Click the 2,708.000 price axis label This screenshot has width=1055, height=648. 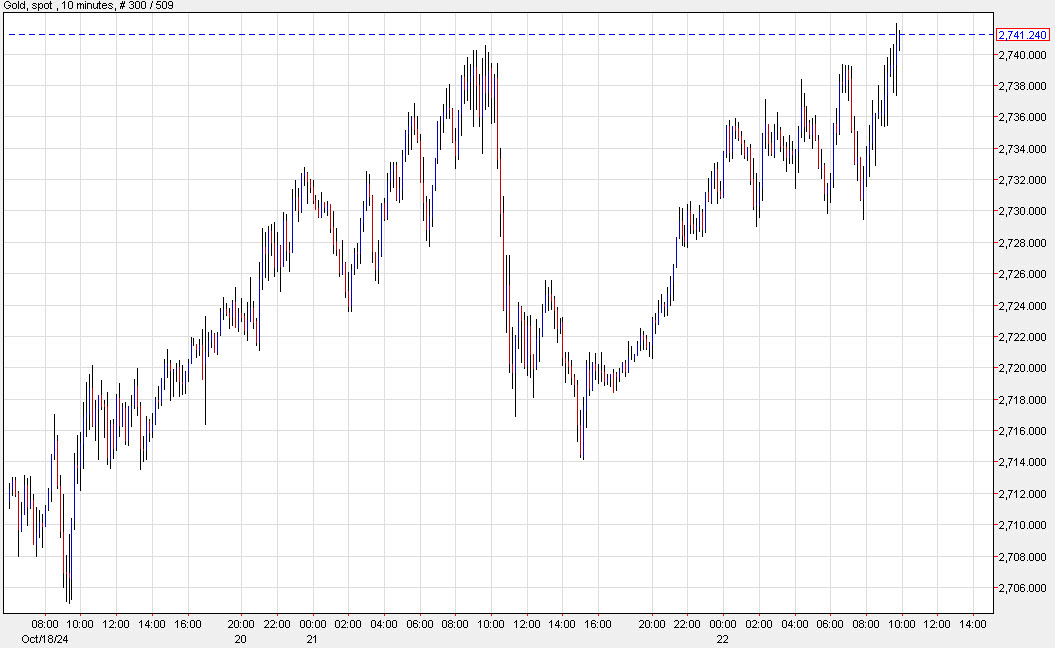click(x=1023, y=556)
